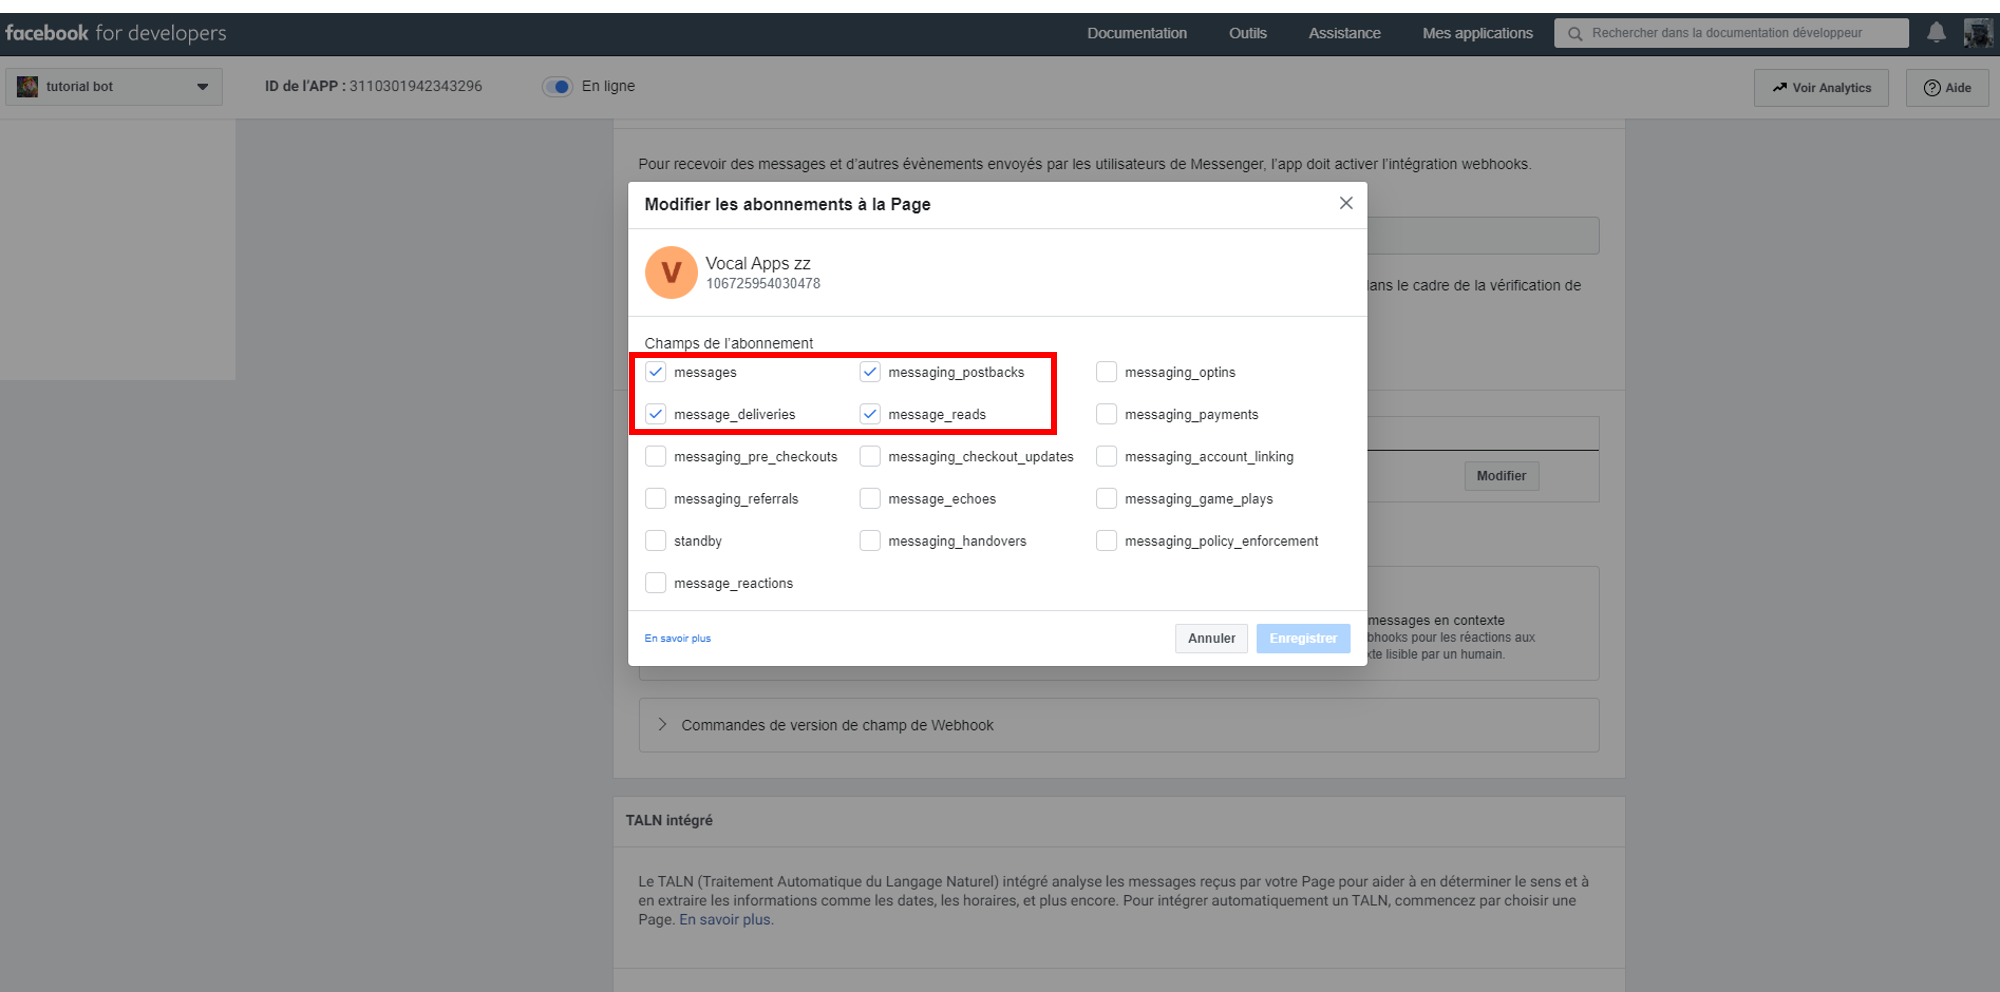Click the page ID 106725954030478
This screenshot has height=992, width=2000.
click(763, 284)
